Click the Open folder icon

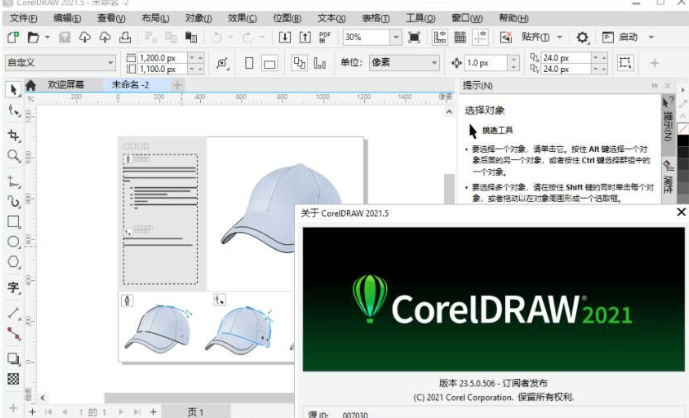33,37
